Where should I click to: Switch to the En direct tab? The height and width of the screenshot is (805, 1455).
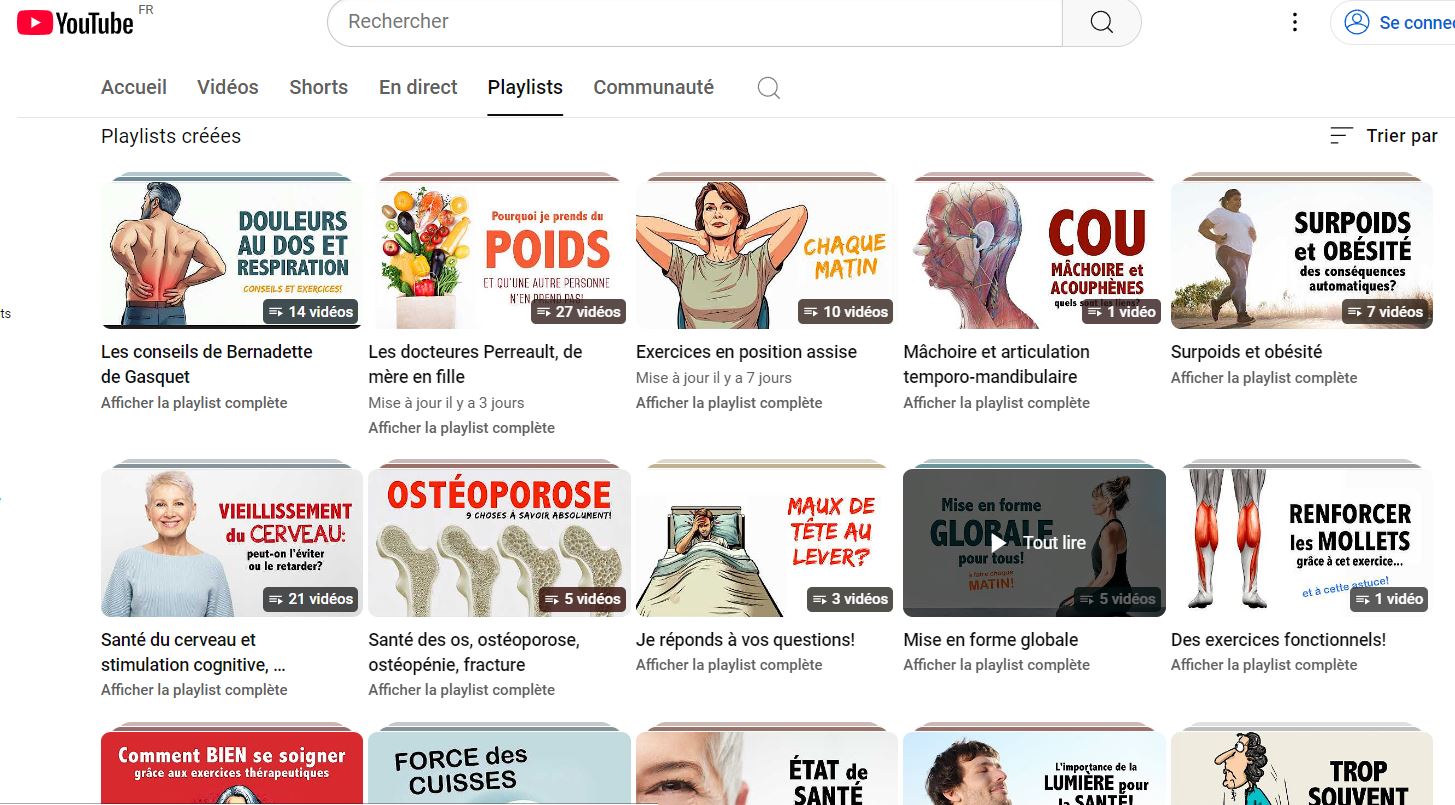[418, 87]
